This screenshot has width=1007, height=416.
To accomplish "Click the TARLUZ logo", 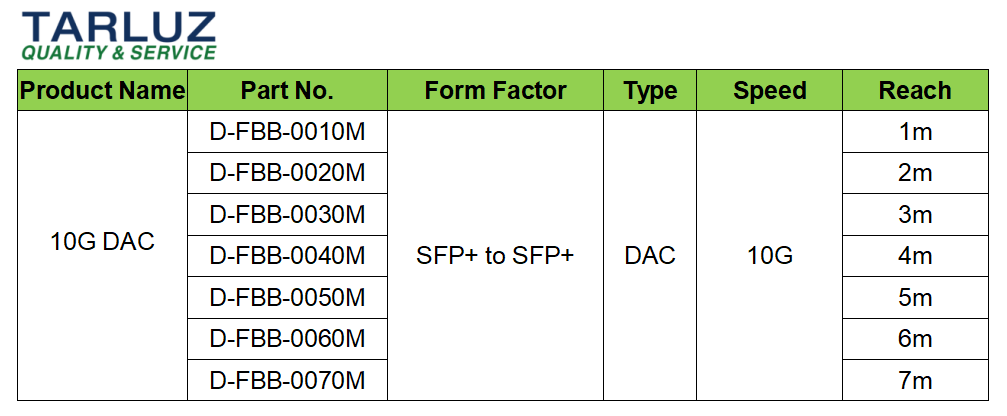I will (x=118, y=26).
